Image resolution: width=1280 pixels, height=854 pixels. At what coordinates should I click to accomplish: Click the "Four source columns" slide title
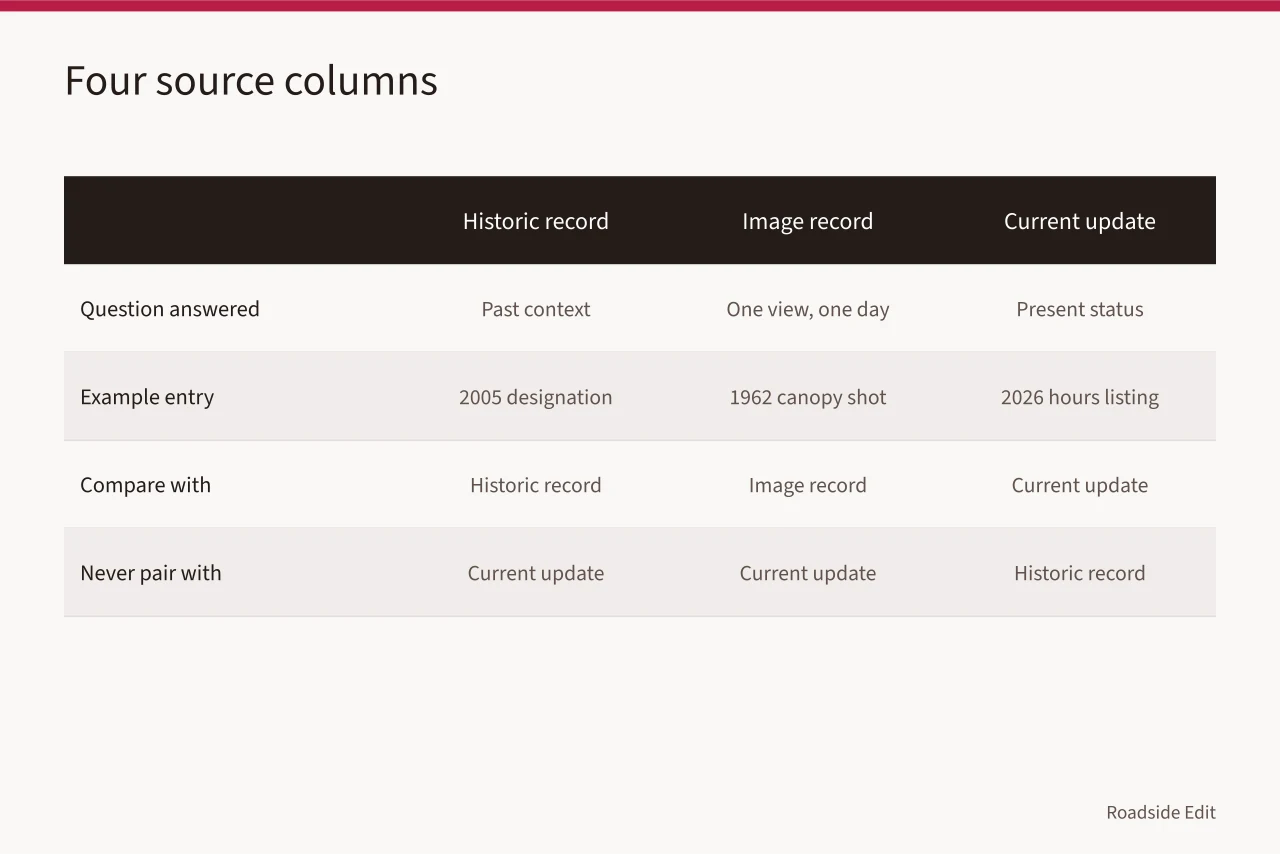251,81
